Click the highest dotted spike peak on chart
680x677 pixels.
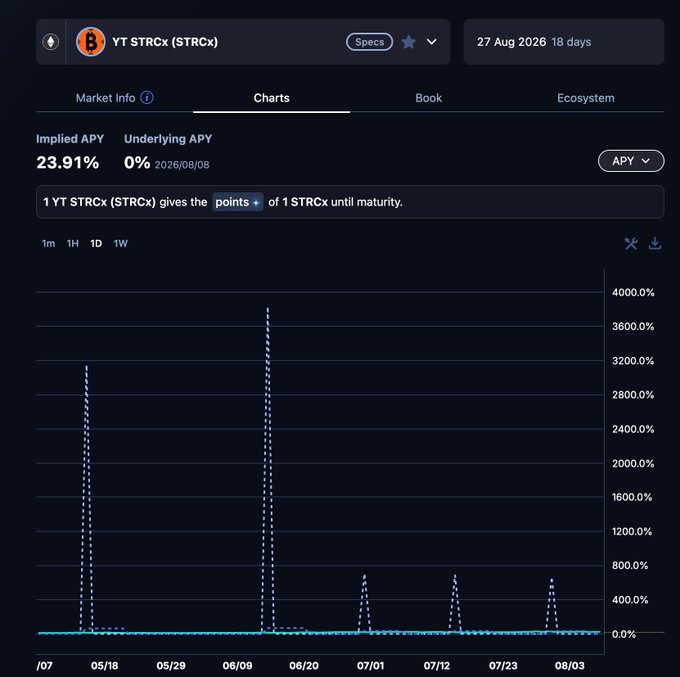point(268,308)
